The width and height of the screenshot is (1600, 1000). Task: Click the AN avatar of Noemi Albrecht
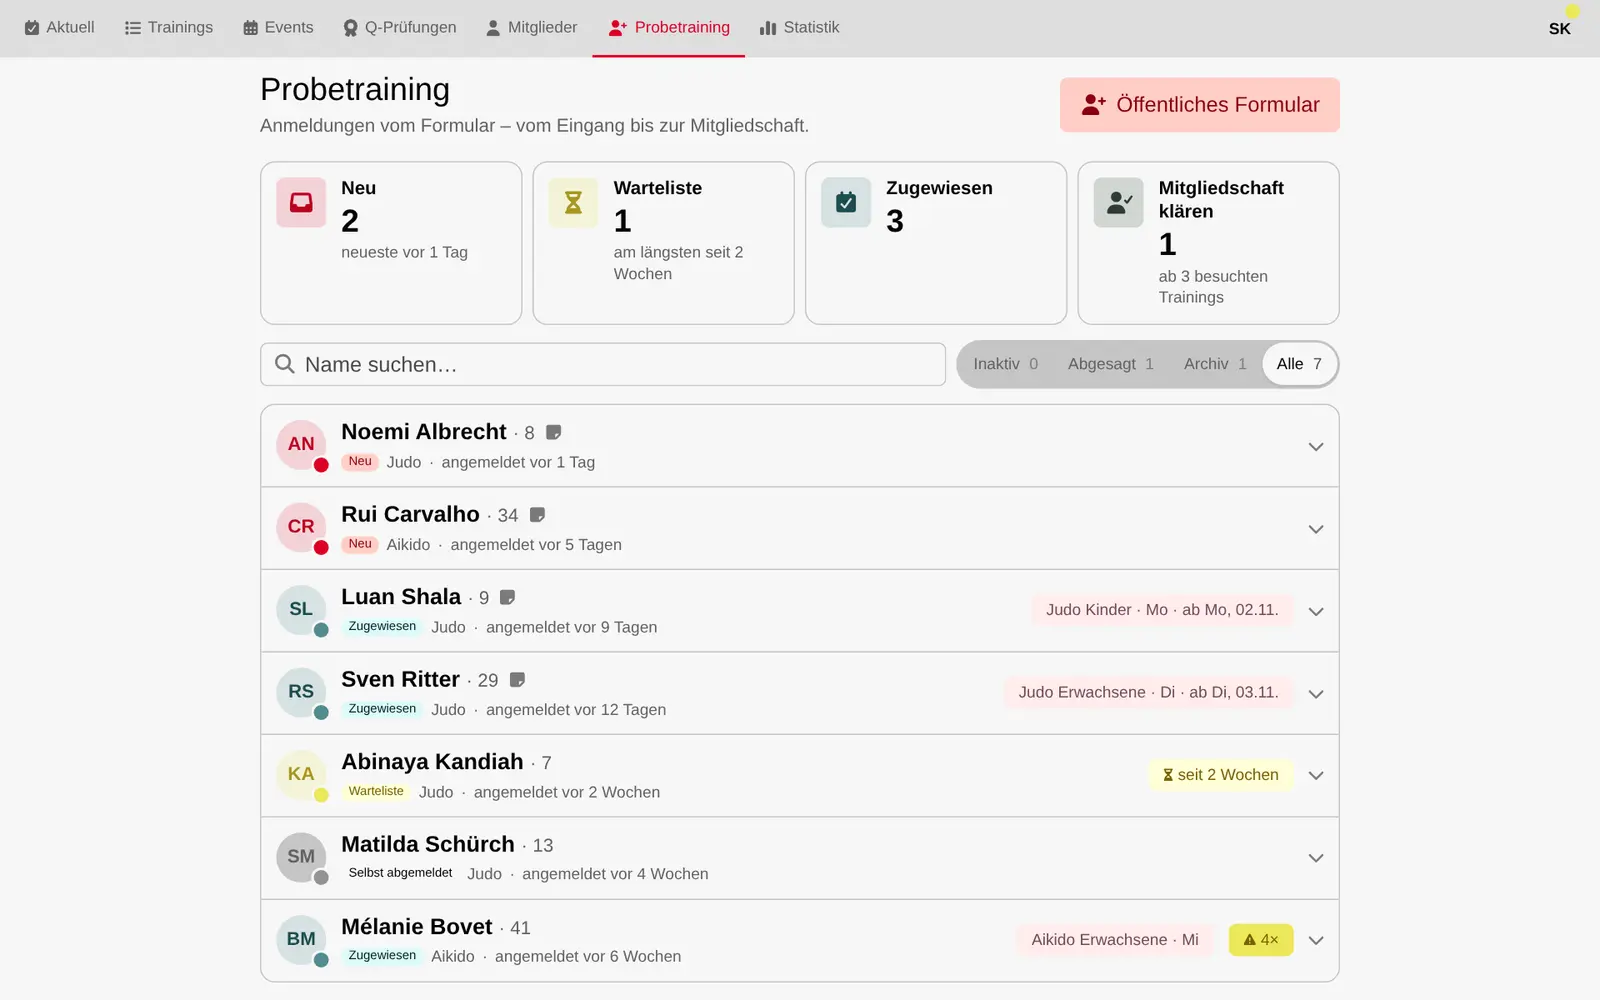(x=301, y=445)
